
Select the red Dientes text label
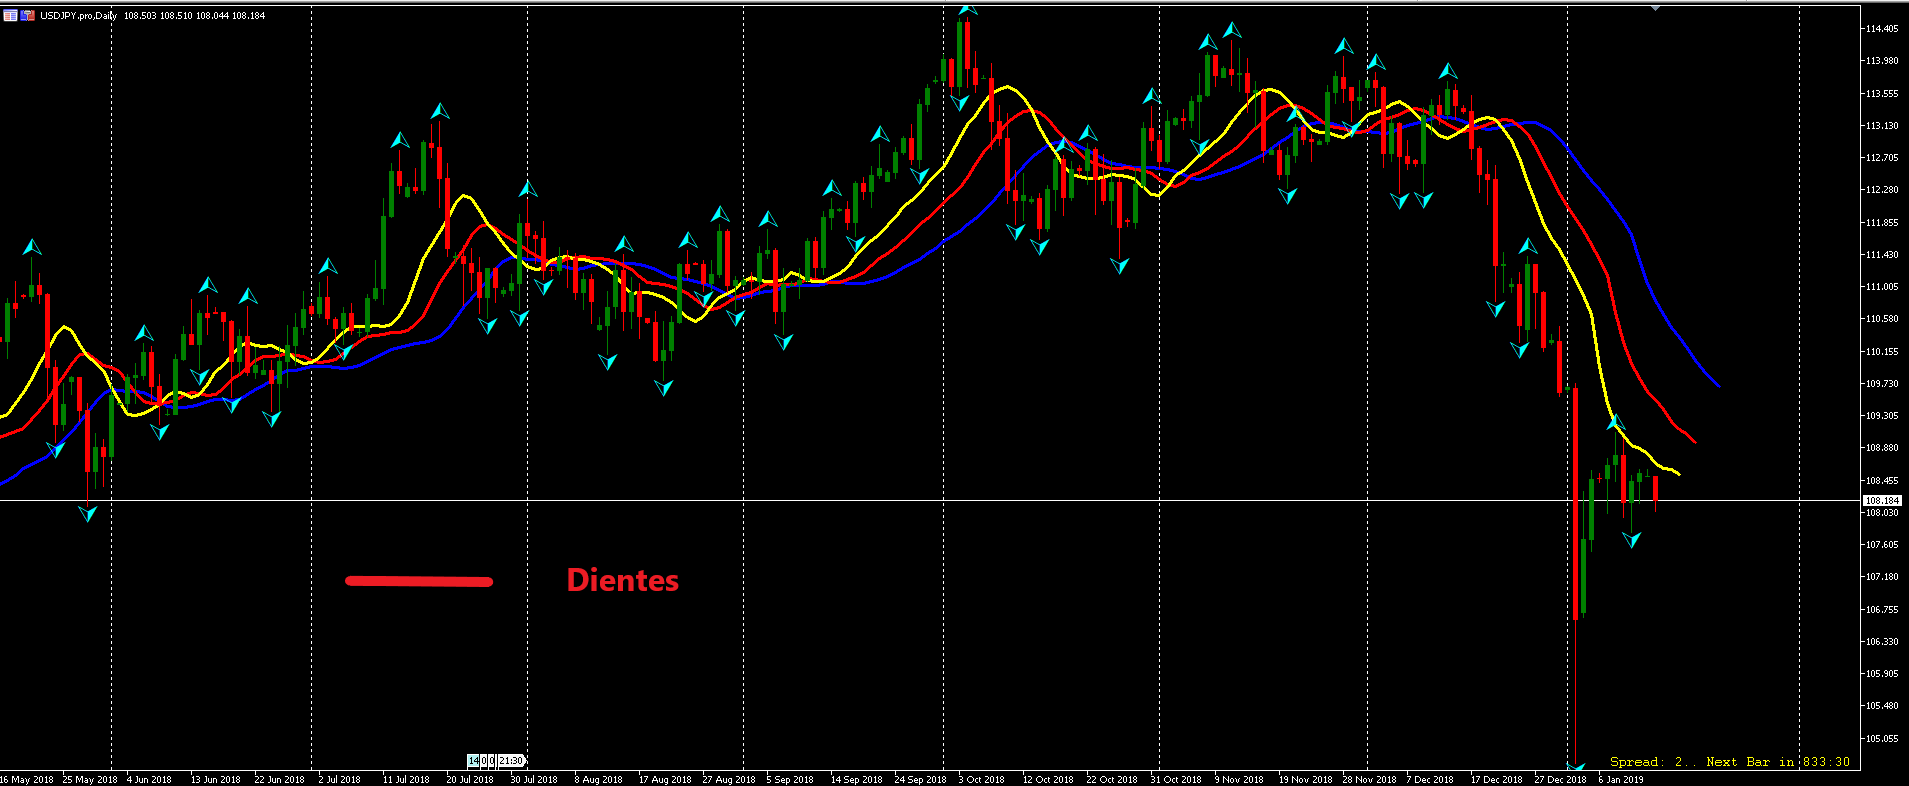pyautogui.click(x=622, y=580)
